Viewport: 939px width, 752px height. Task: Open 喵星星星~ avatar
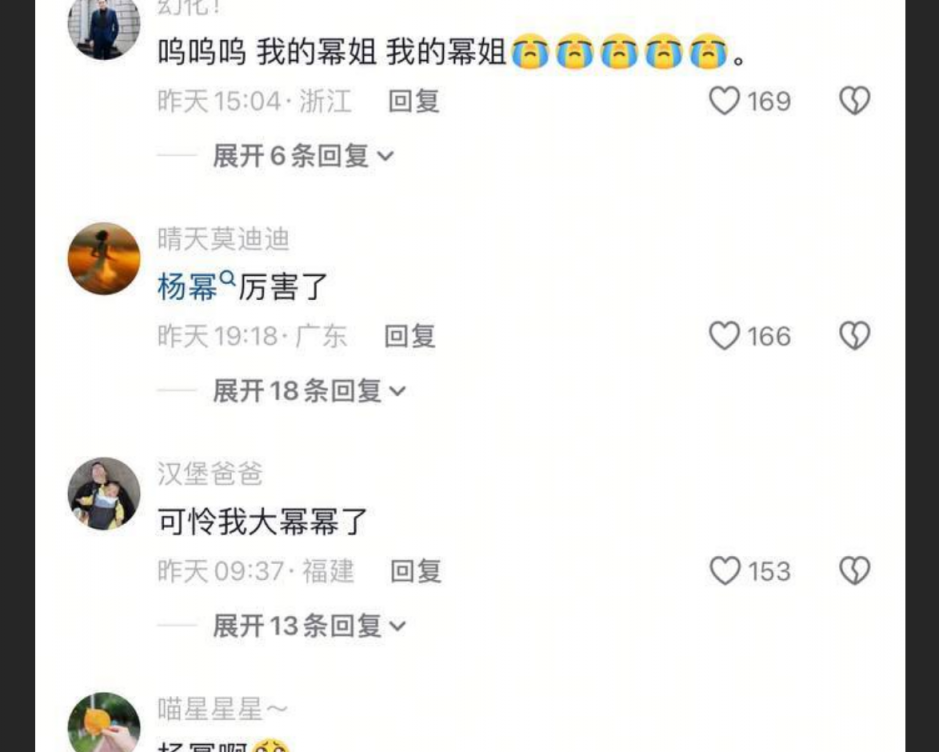104,723
